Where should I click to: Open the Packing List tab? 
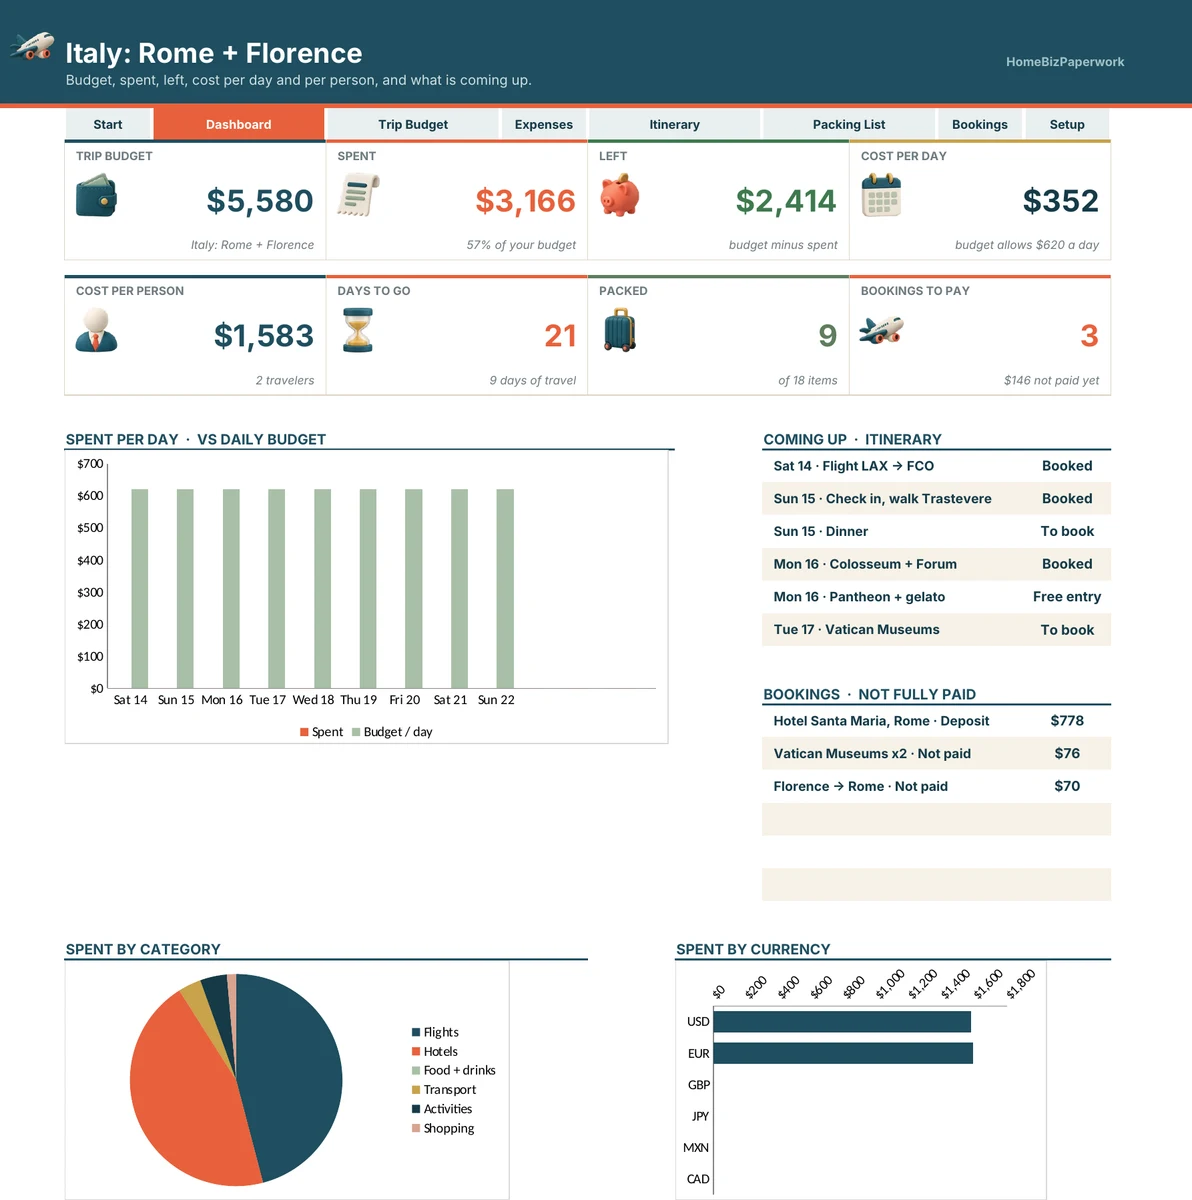(x=849, y=125)
